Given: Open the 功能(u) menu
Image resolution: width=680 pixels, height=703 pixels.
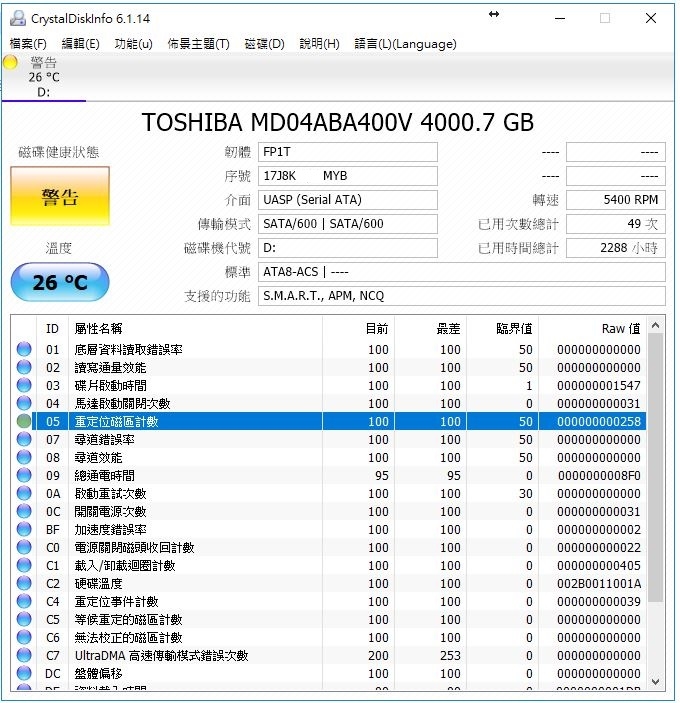Looking at the screenshot, I should click(133, 44).
